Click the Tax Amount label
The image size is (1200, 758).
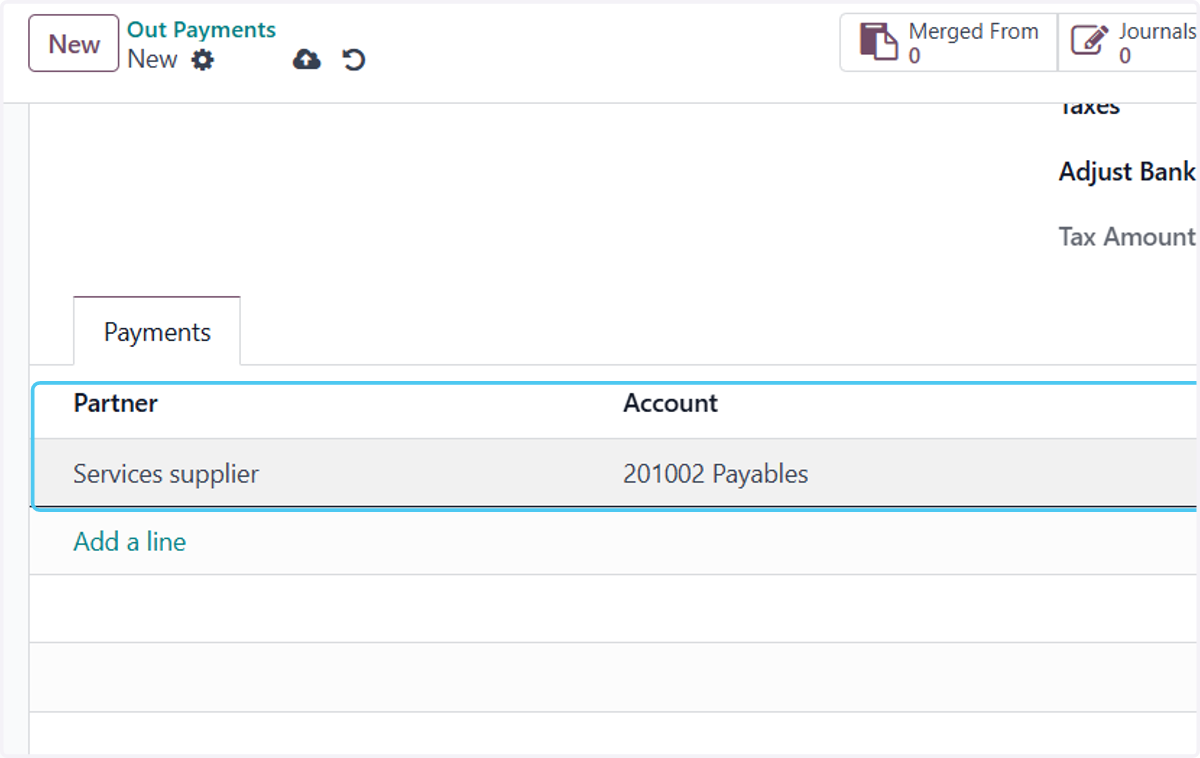pyautogui.click(x=1127, y=237)
